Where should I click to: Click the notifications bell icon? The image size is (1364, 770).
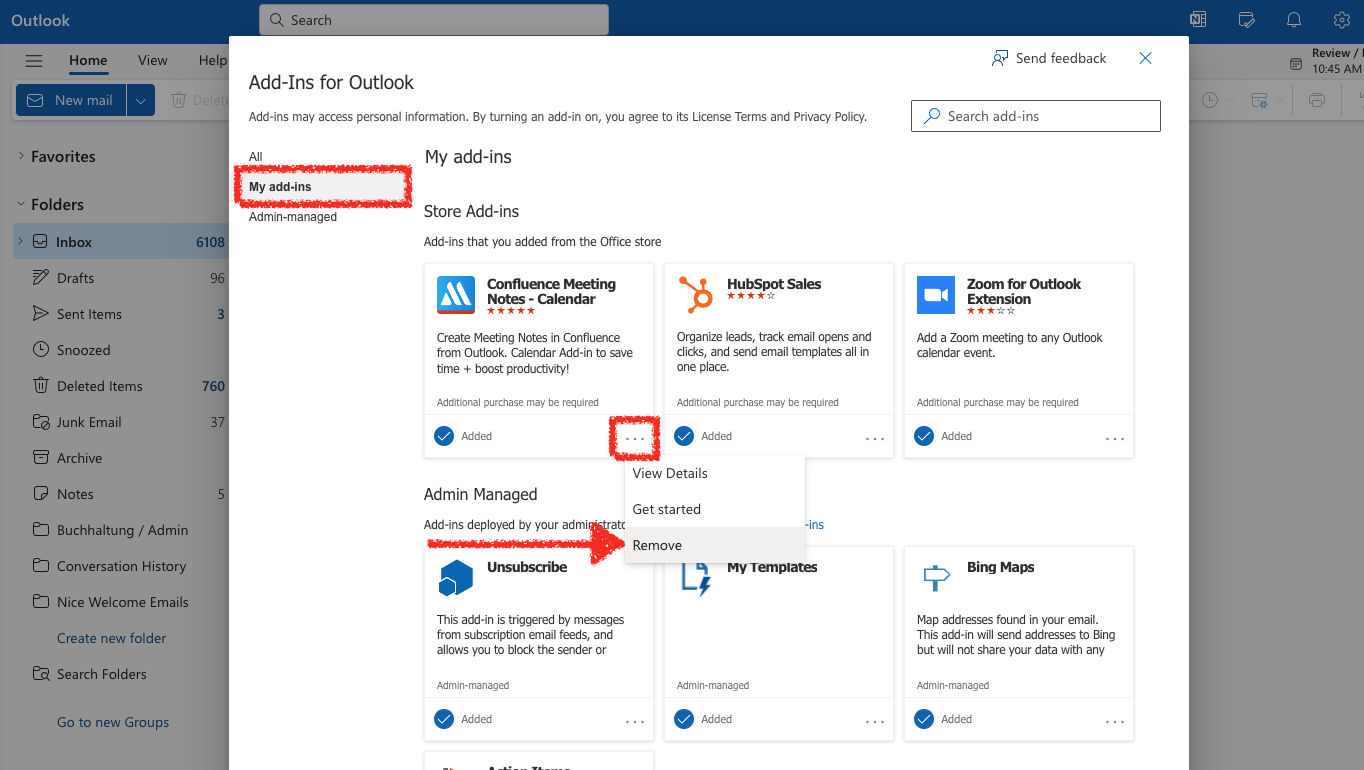point(1294,20)
